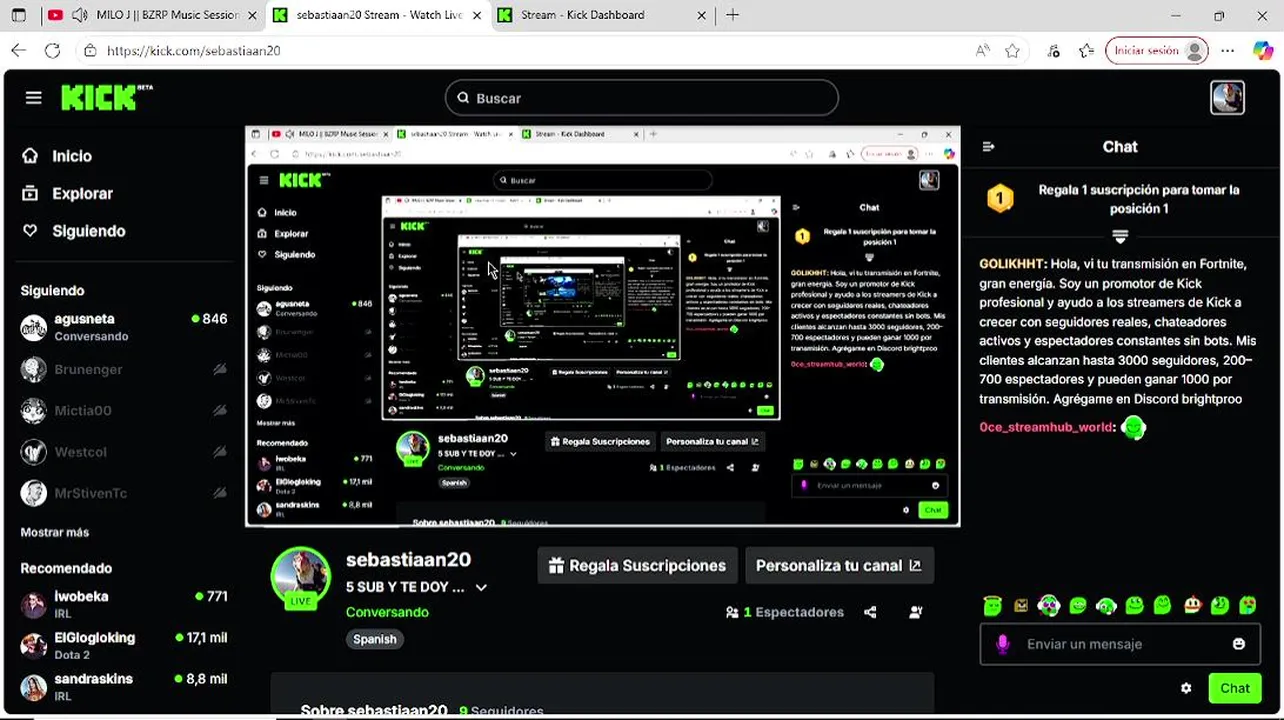Screen dimensions: 1284x720
Task: Click the green emote in 0ce_streamhub_world's message
Action: tap(1133, 427)
